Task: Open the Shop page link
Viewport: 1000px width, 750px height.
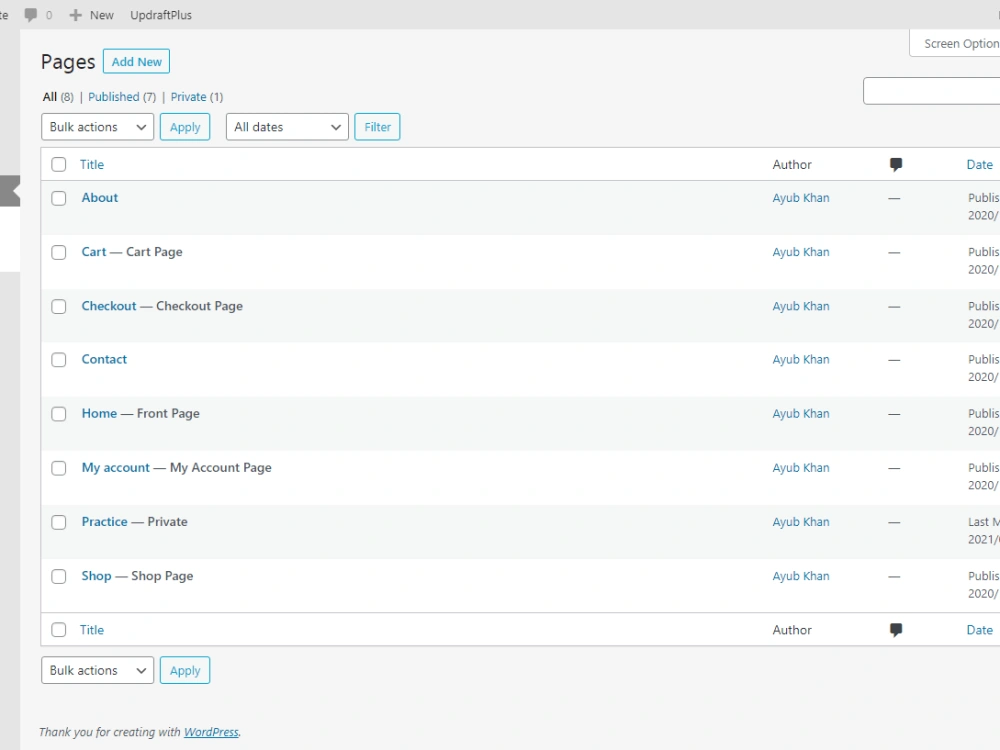Action: pyautogui.click(x=96, y=576)
